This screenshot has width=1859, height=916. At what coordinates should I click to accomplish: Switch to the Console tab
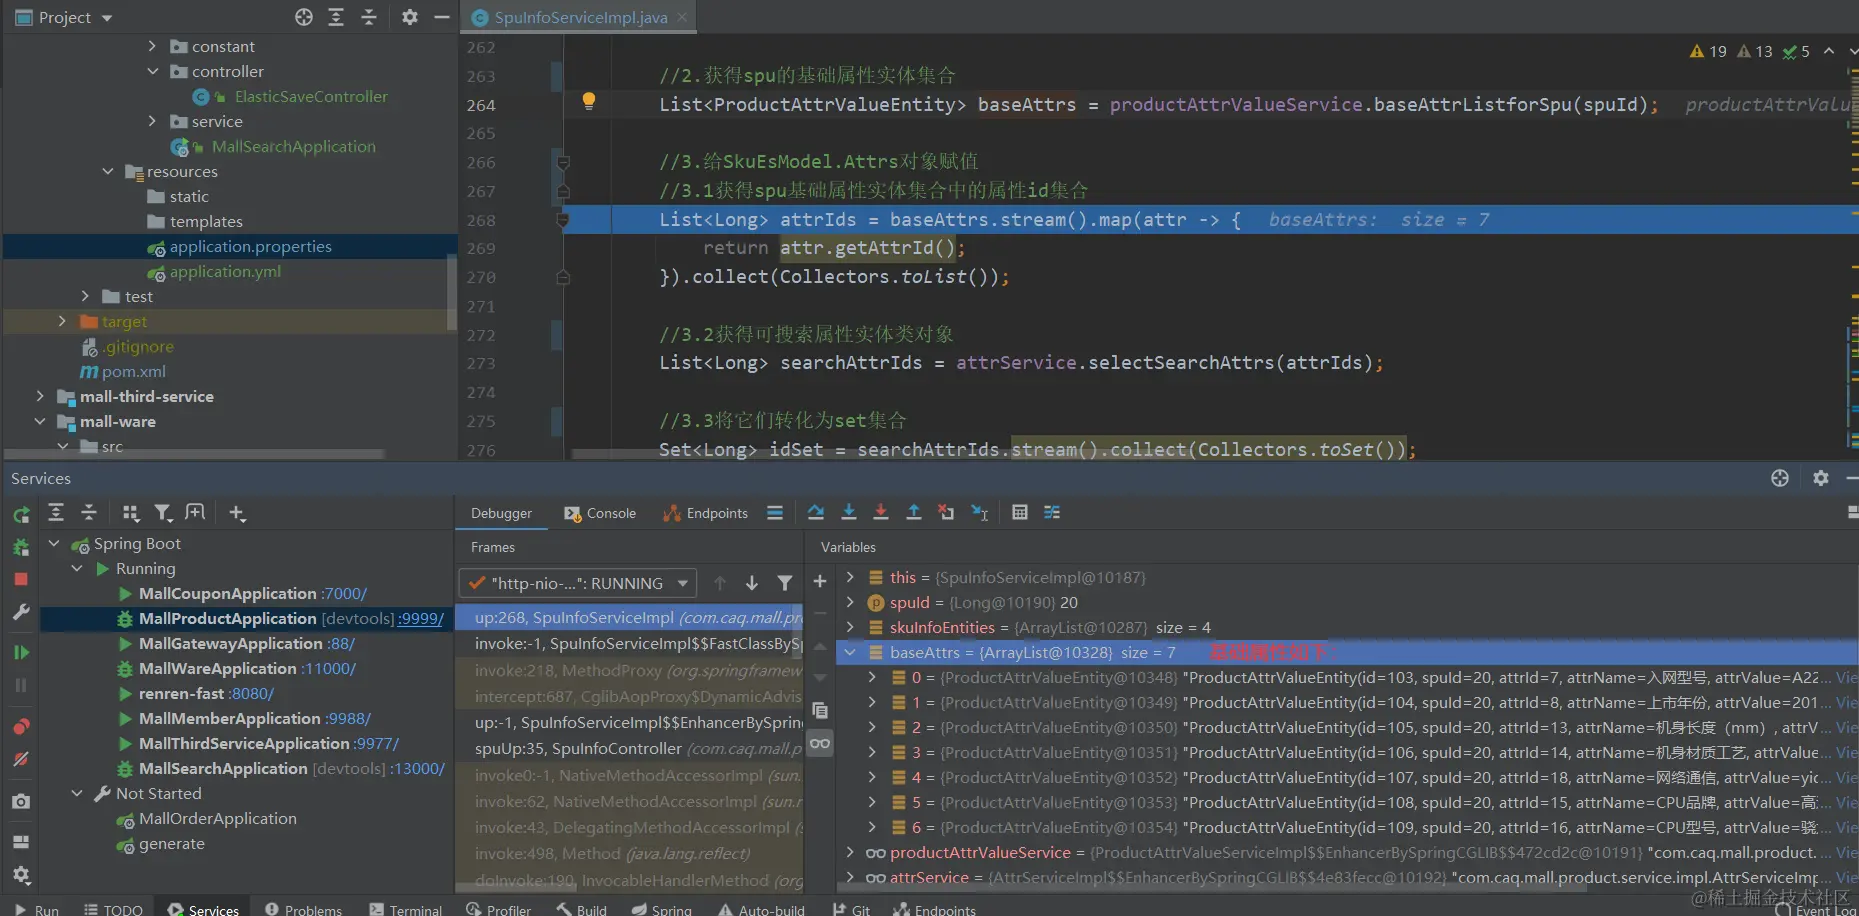click(600, 513)
